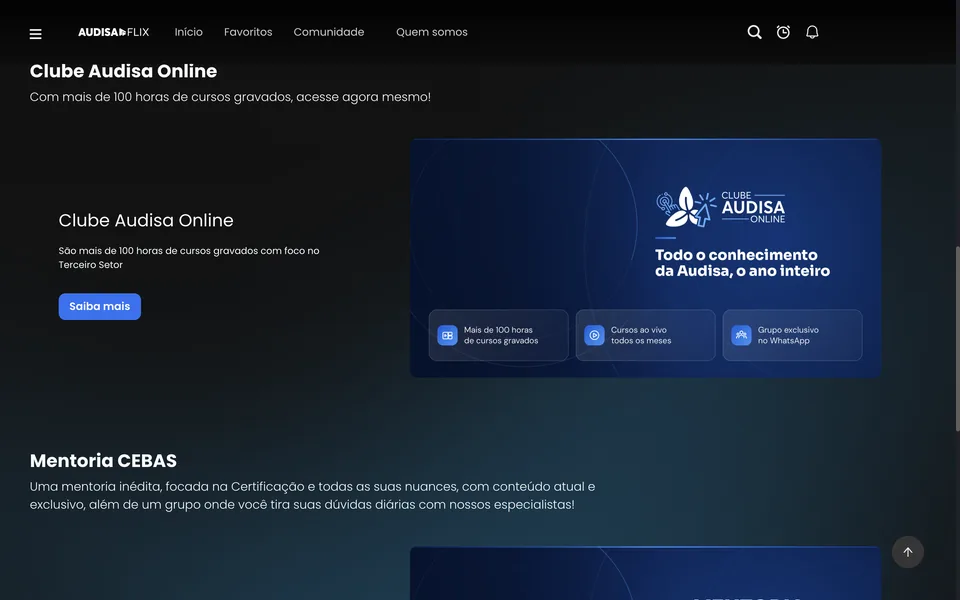Click the 'Mais de 100 horas de cursos gravados' card
960x600 pixels.
pyautogui.click(x=498, y=335)
